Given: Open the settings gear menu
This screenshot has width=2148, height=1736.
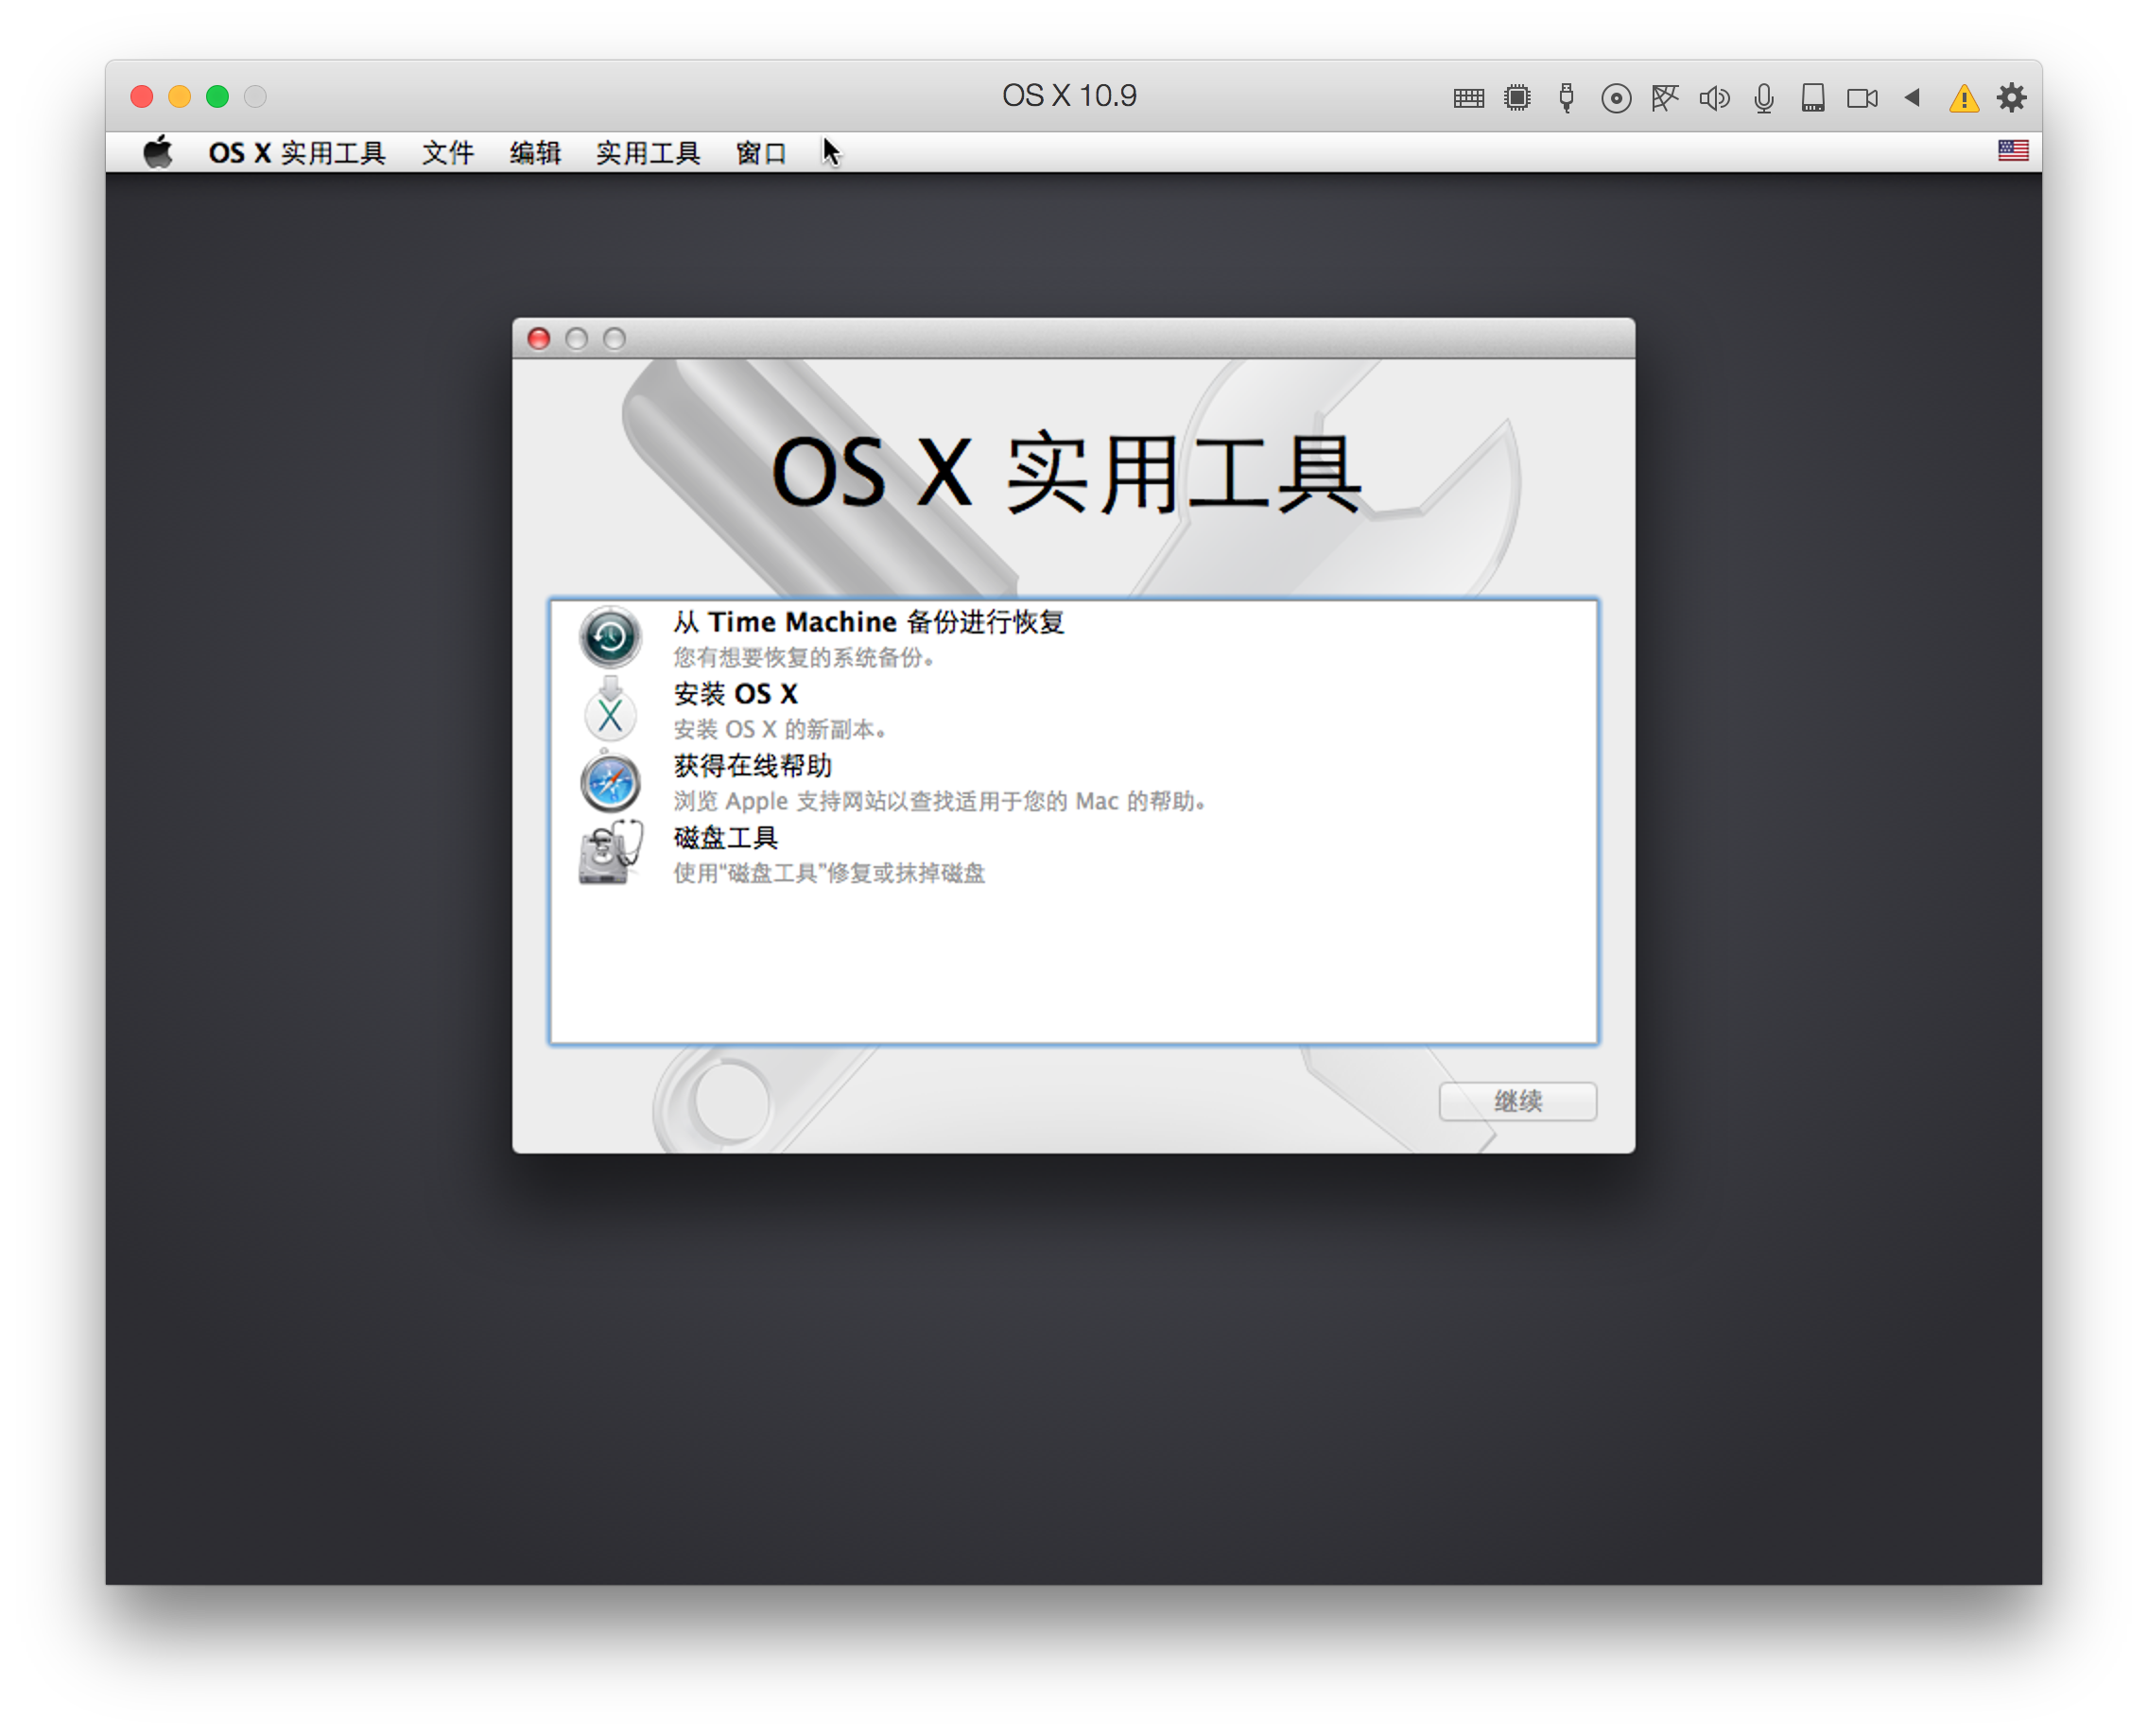Looking at the screenshot, I should click(x=2012, y=97).
